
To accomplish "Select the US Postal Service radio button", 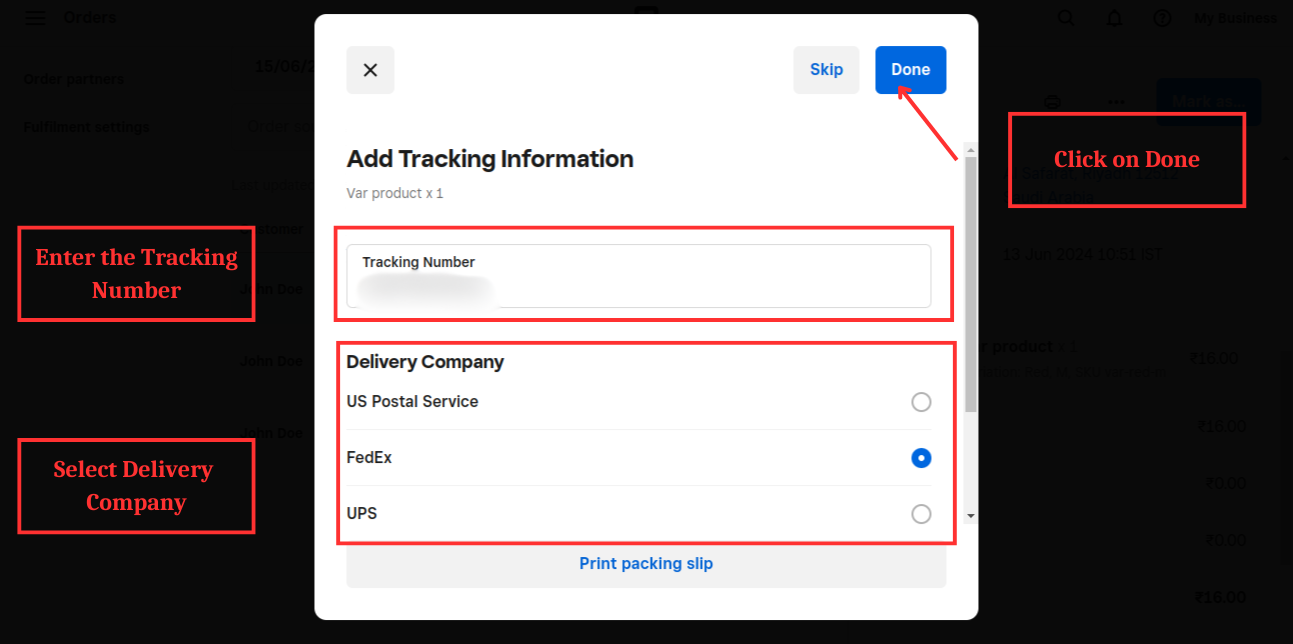I will 921,402.
